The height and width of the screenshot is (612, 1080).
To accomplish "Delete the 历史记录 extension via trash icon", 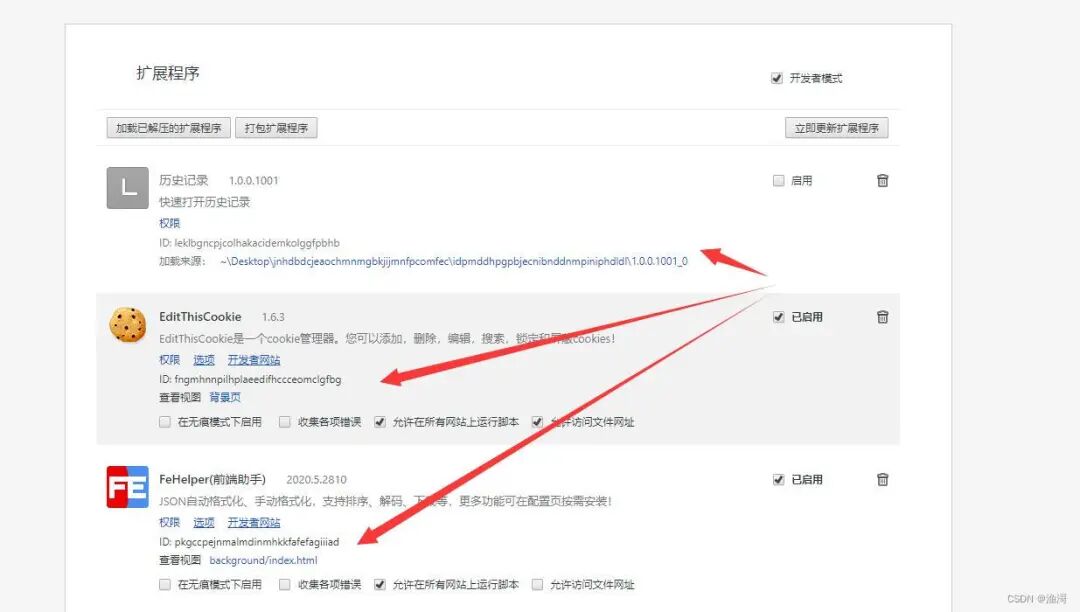I will [882, 180].
